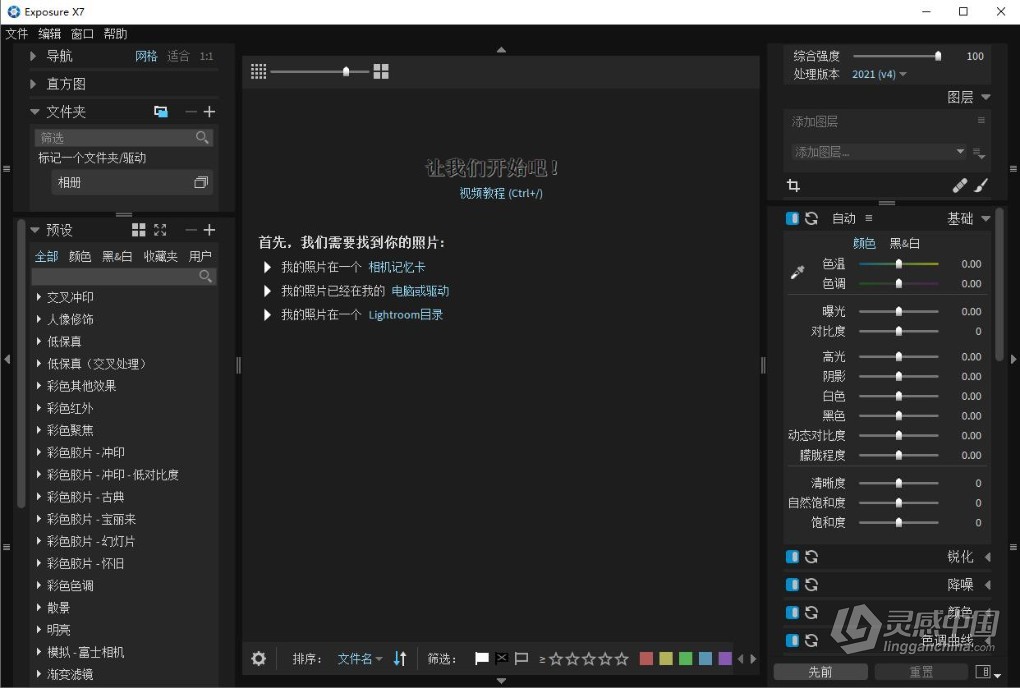Select the Brush tool
This screenshot has width=1020, height=688.
981,185
